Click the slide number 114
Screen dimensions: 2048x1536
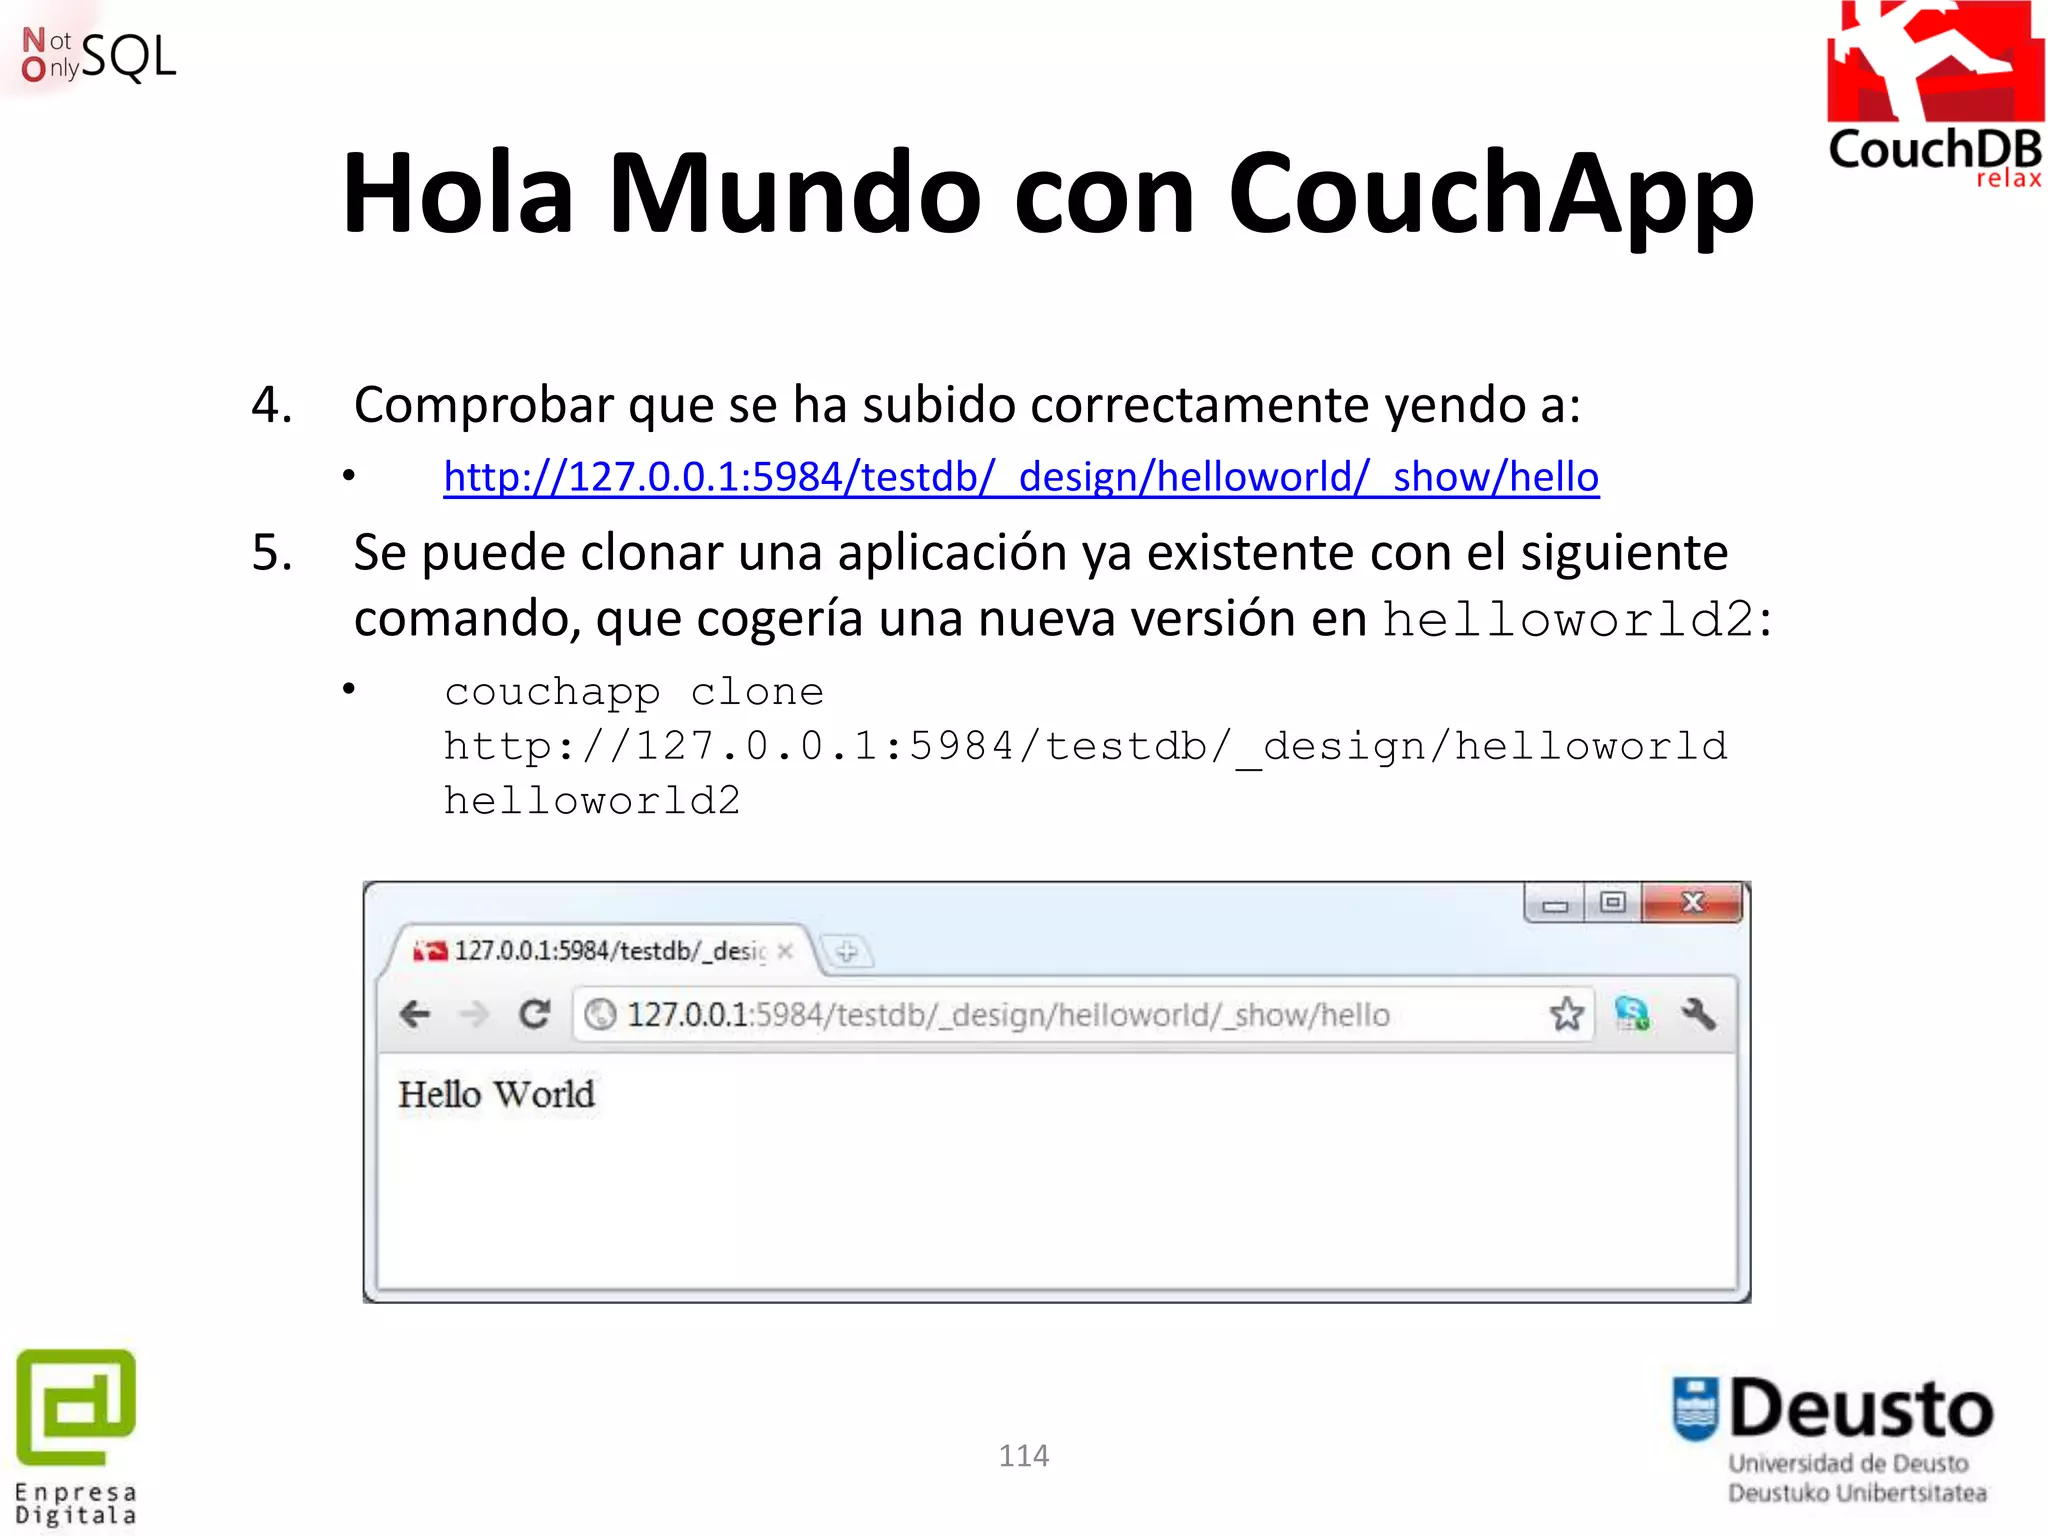(x=1024, y=1455)
